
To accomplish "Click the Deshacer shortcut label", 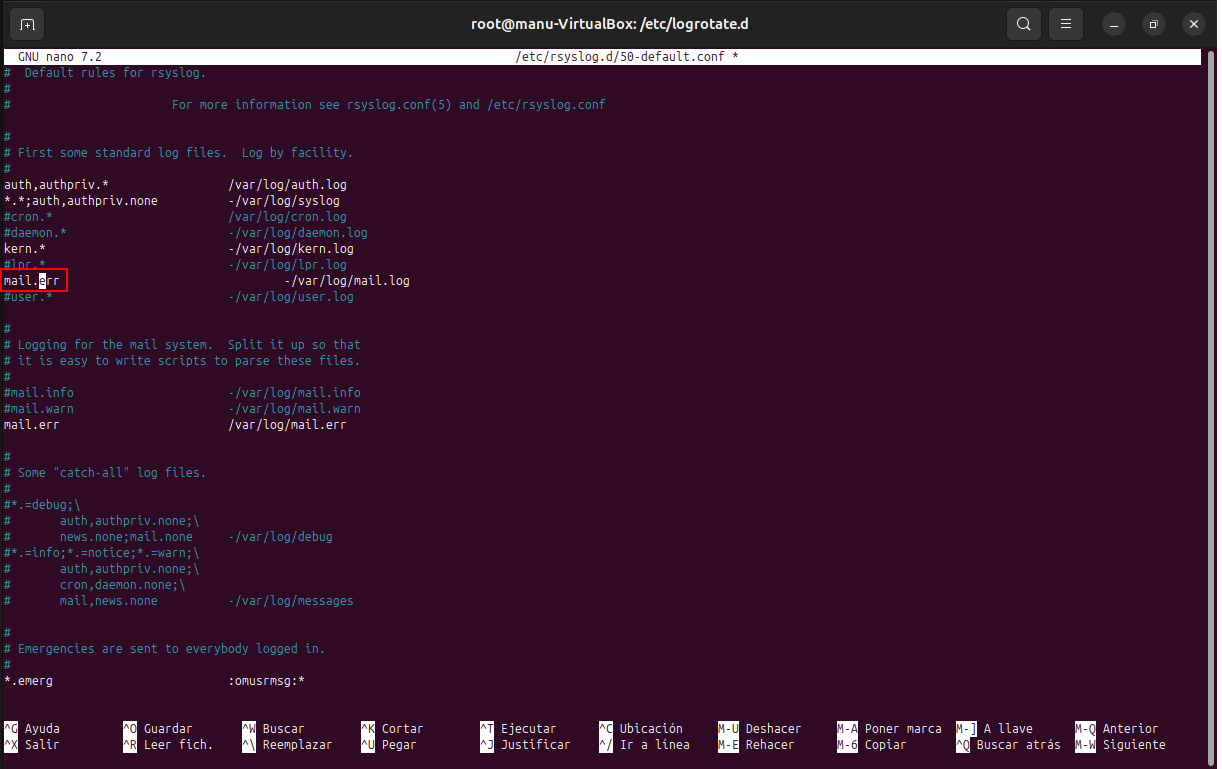I will tap(773, 729).
